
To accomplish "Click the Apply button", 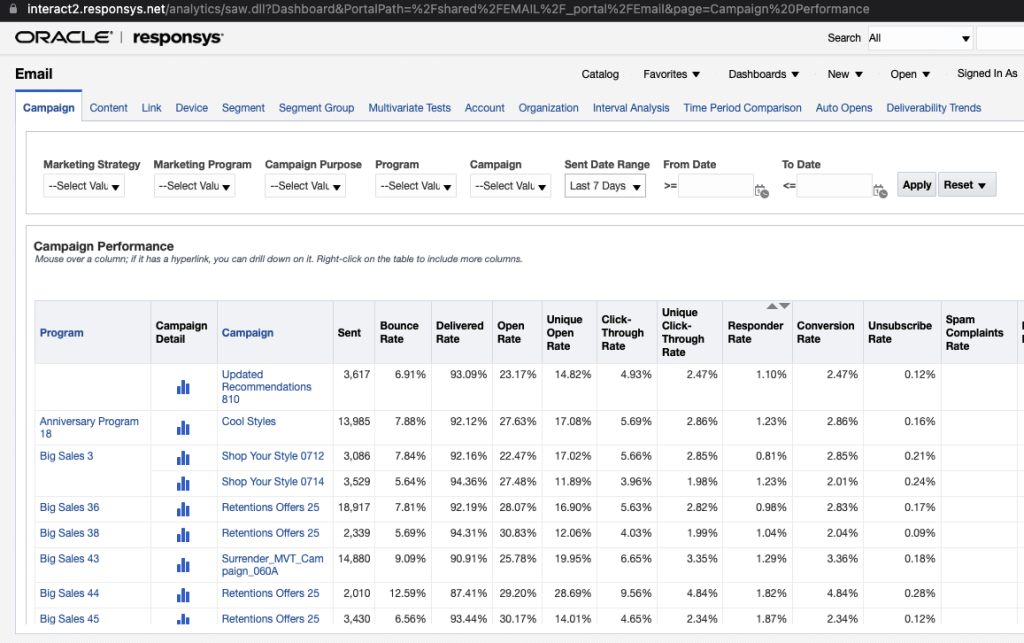I will click(x=917, y=185).
